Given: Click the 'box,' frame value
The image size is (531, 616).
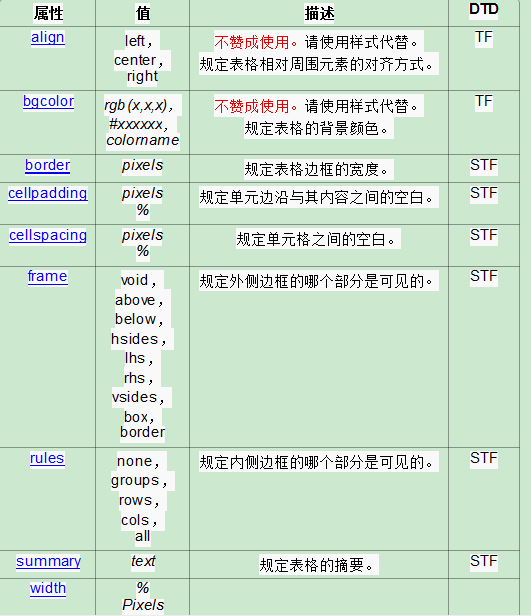Looking at the screenshot, I should tap(139, 417).
